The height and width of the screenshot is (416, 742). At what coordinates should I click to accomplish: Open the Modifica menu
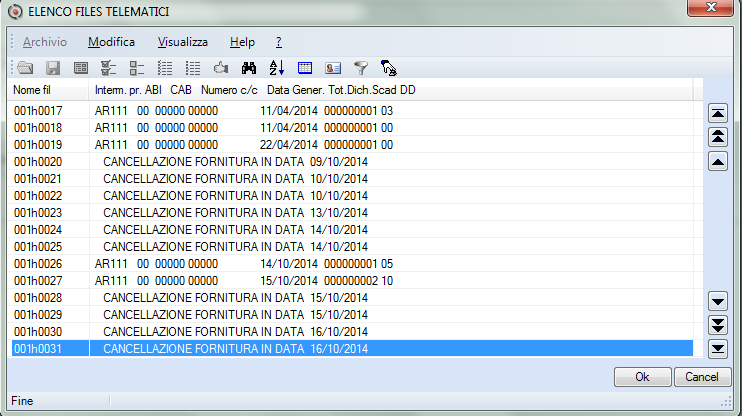[112, 42]
